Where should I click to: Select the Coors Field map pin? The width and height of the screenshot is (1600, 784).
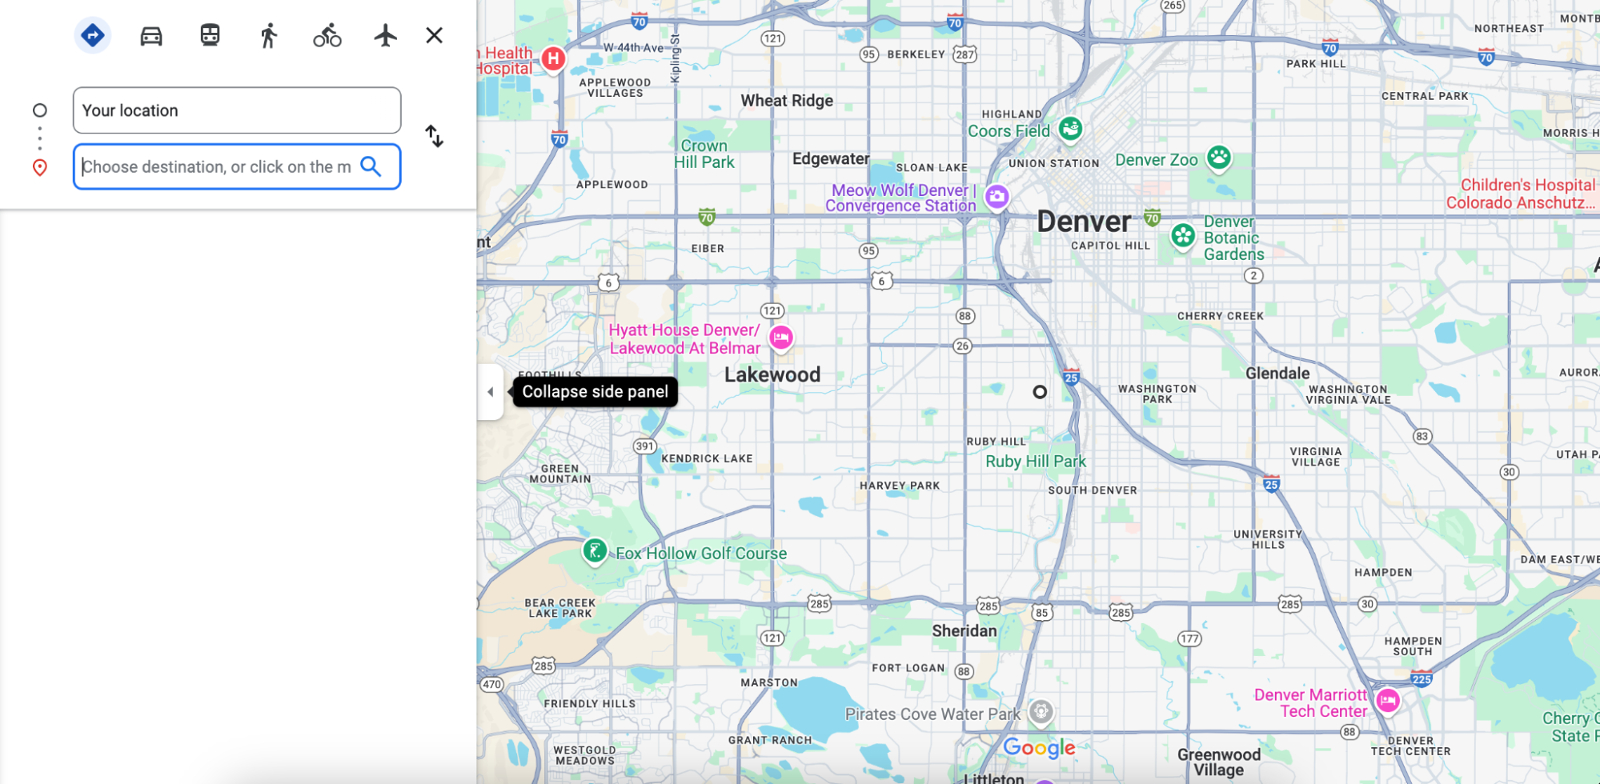(x=1070, y=129)
